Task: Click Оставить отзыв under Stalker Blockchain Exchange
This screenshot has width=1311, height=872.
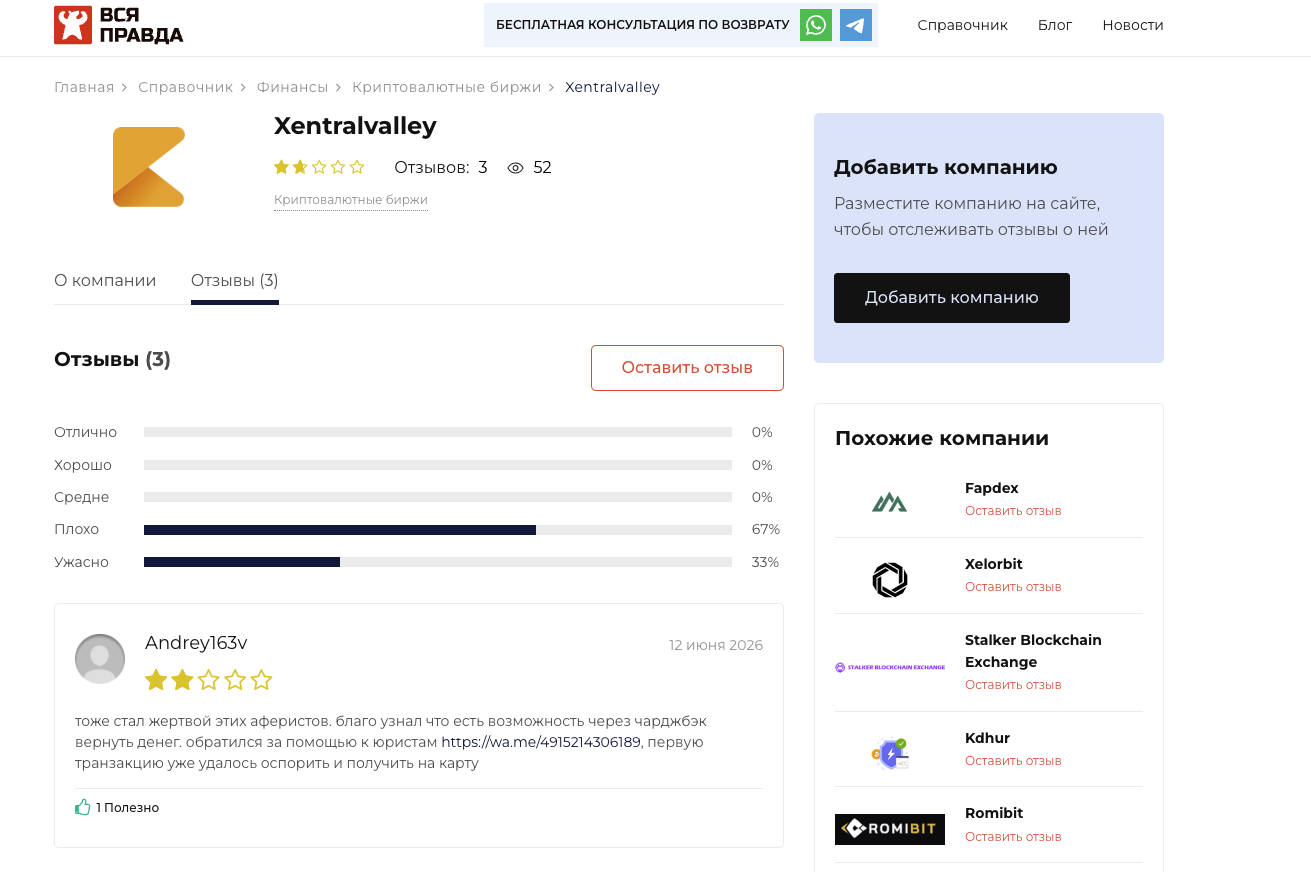Action: coord(1013,685)
